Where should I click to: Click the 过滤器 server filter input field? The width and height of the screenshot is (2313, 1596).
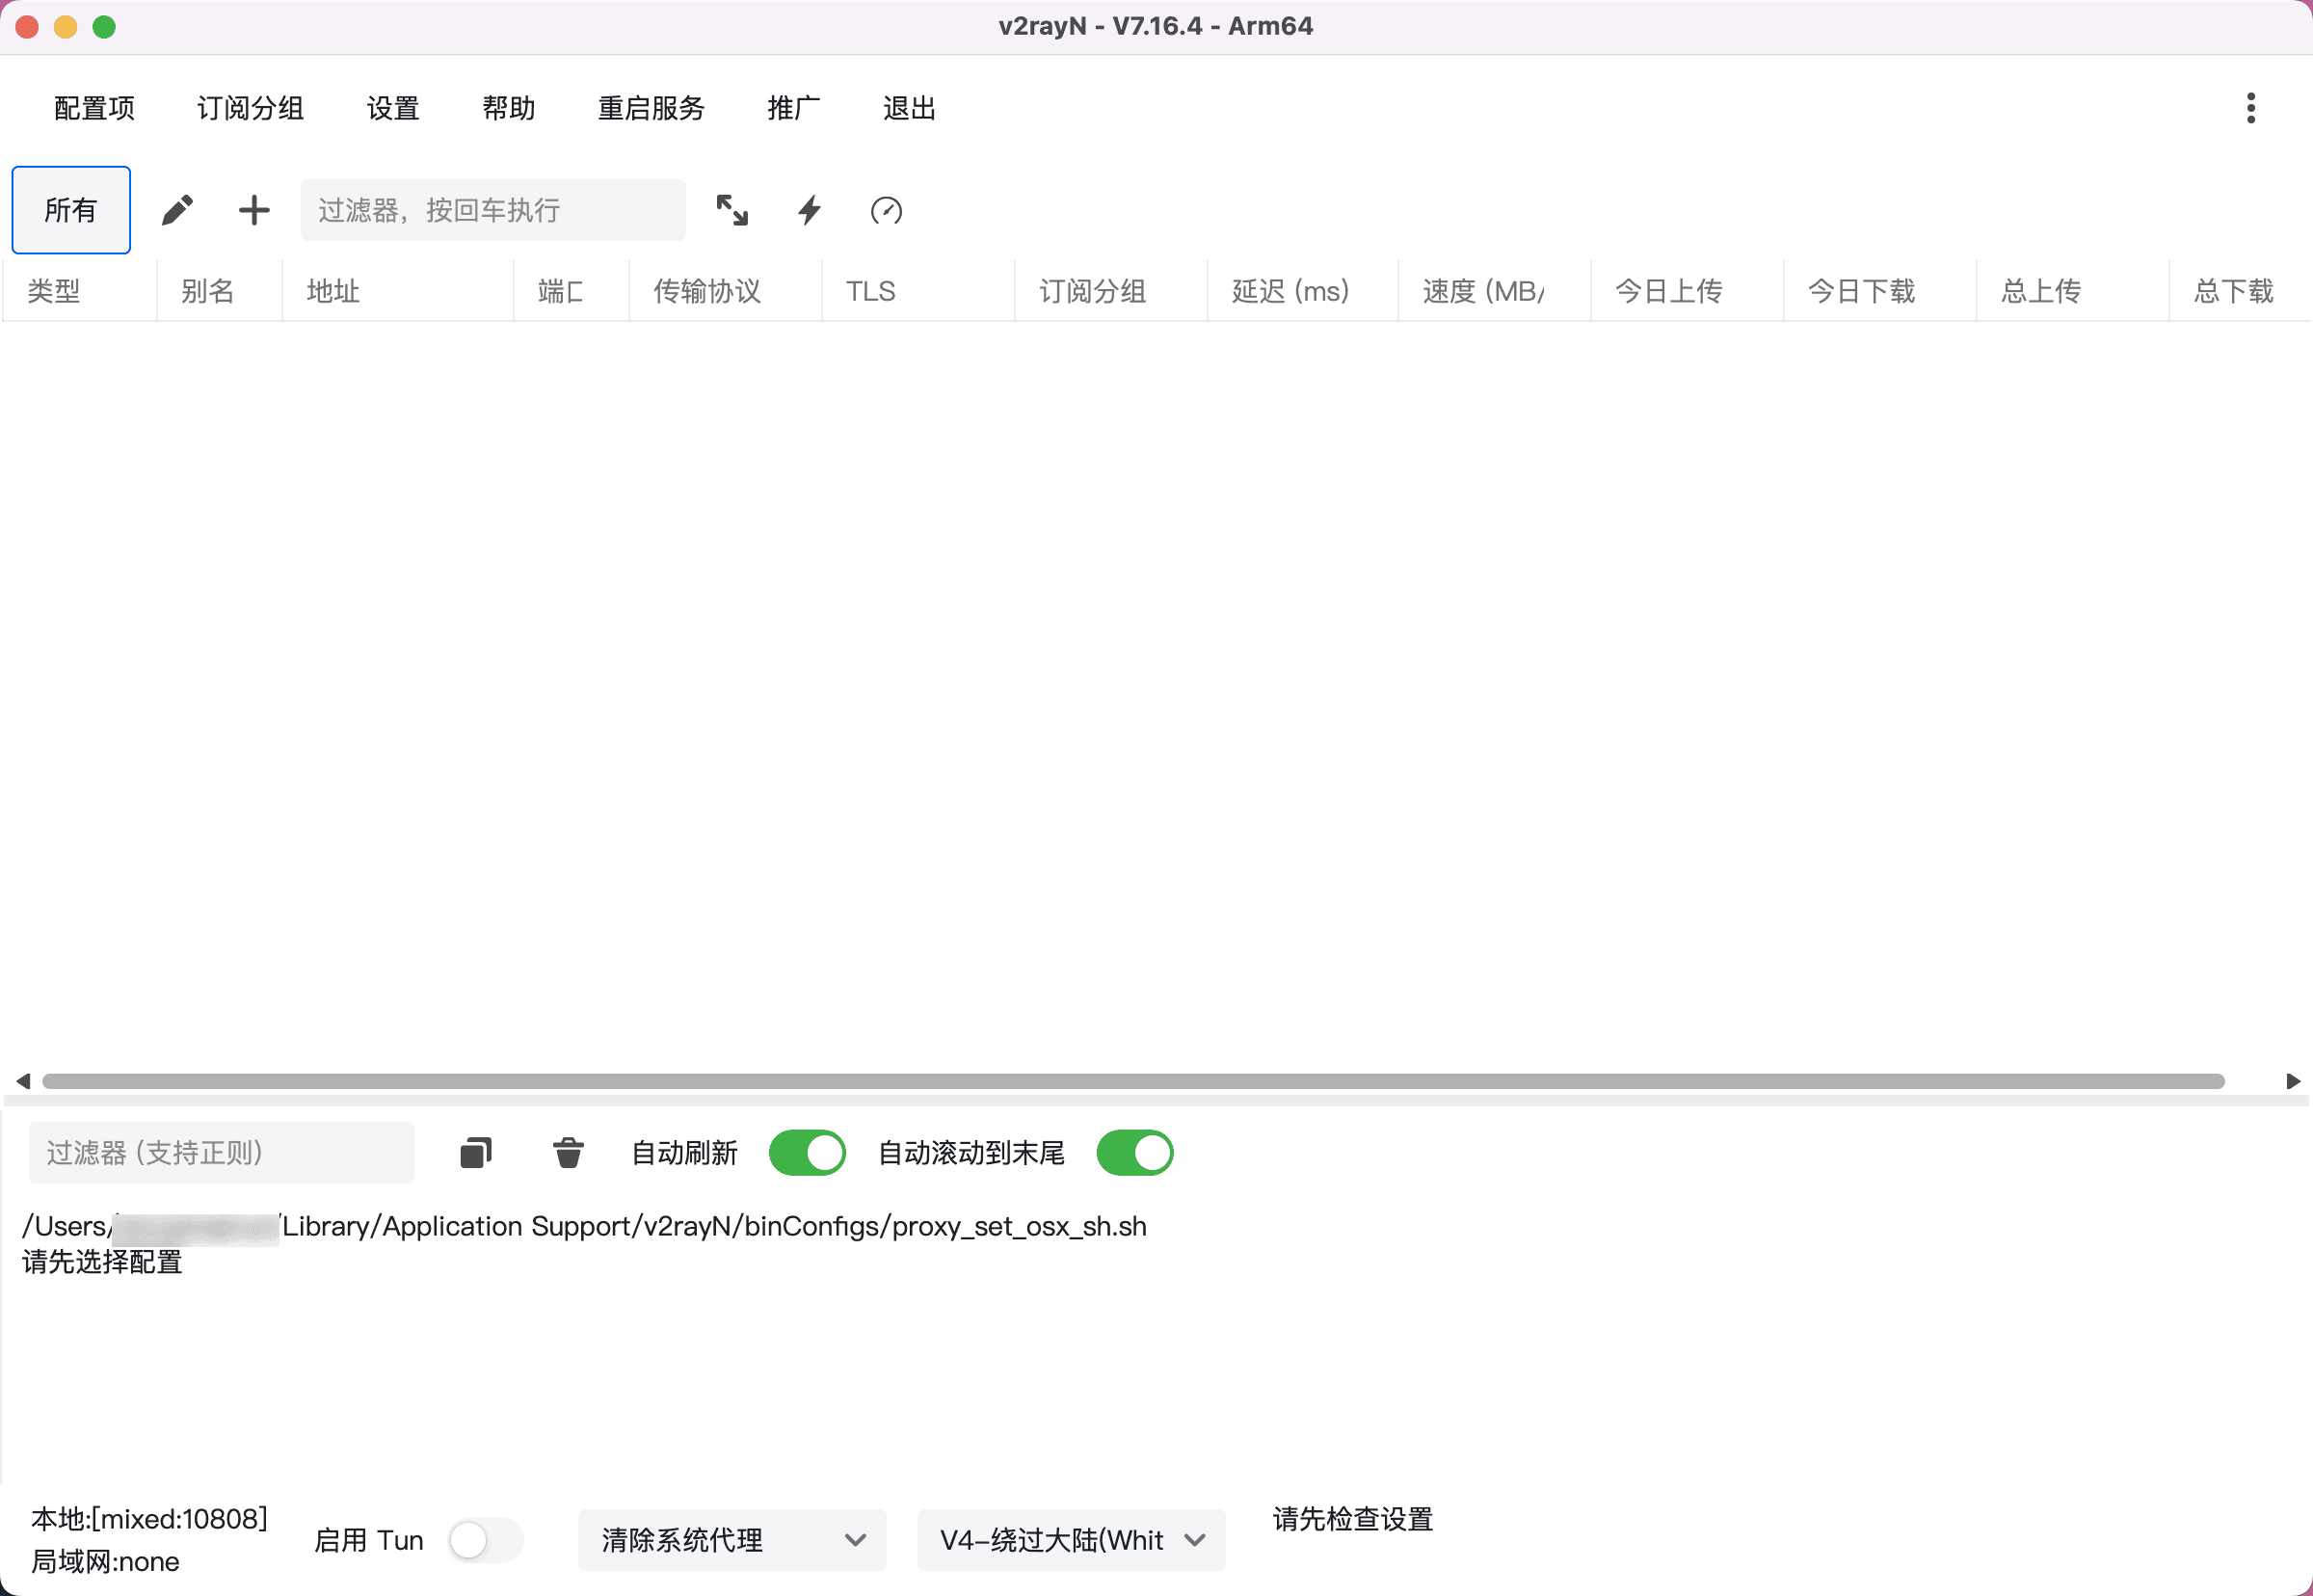click(x=492, y=210)
